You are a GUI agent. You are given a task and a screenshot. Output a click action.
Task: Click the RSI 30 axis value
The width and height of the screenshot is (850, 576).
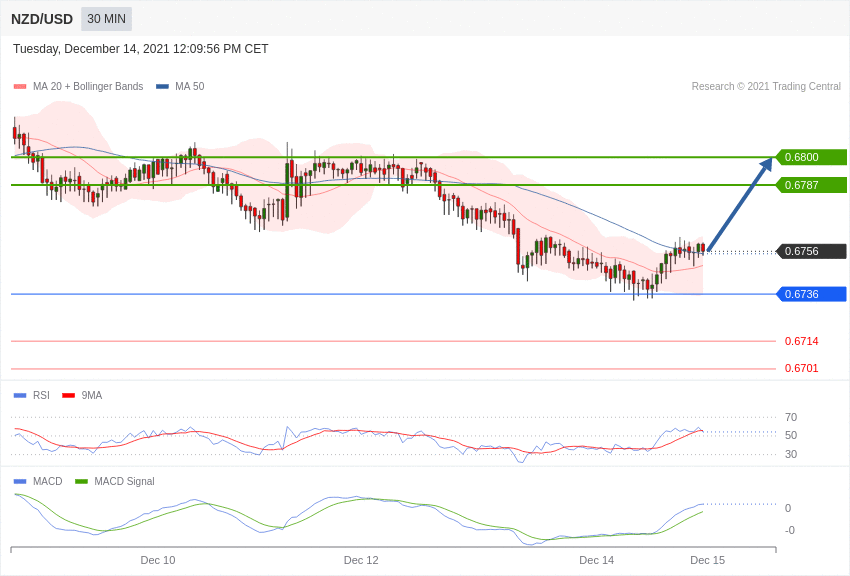pyautogui.click(x=791, y=454)
